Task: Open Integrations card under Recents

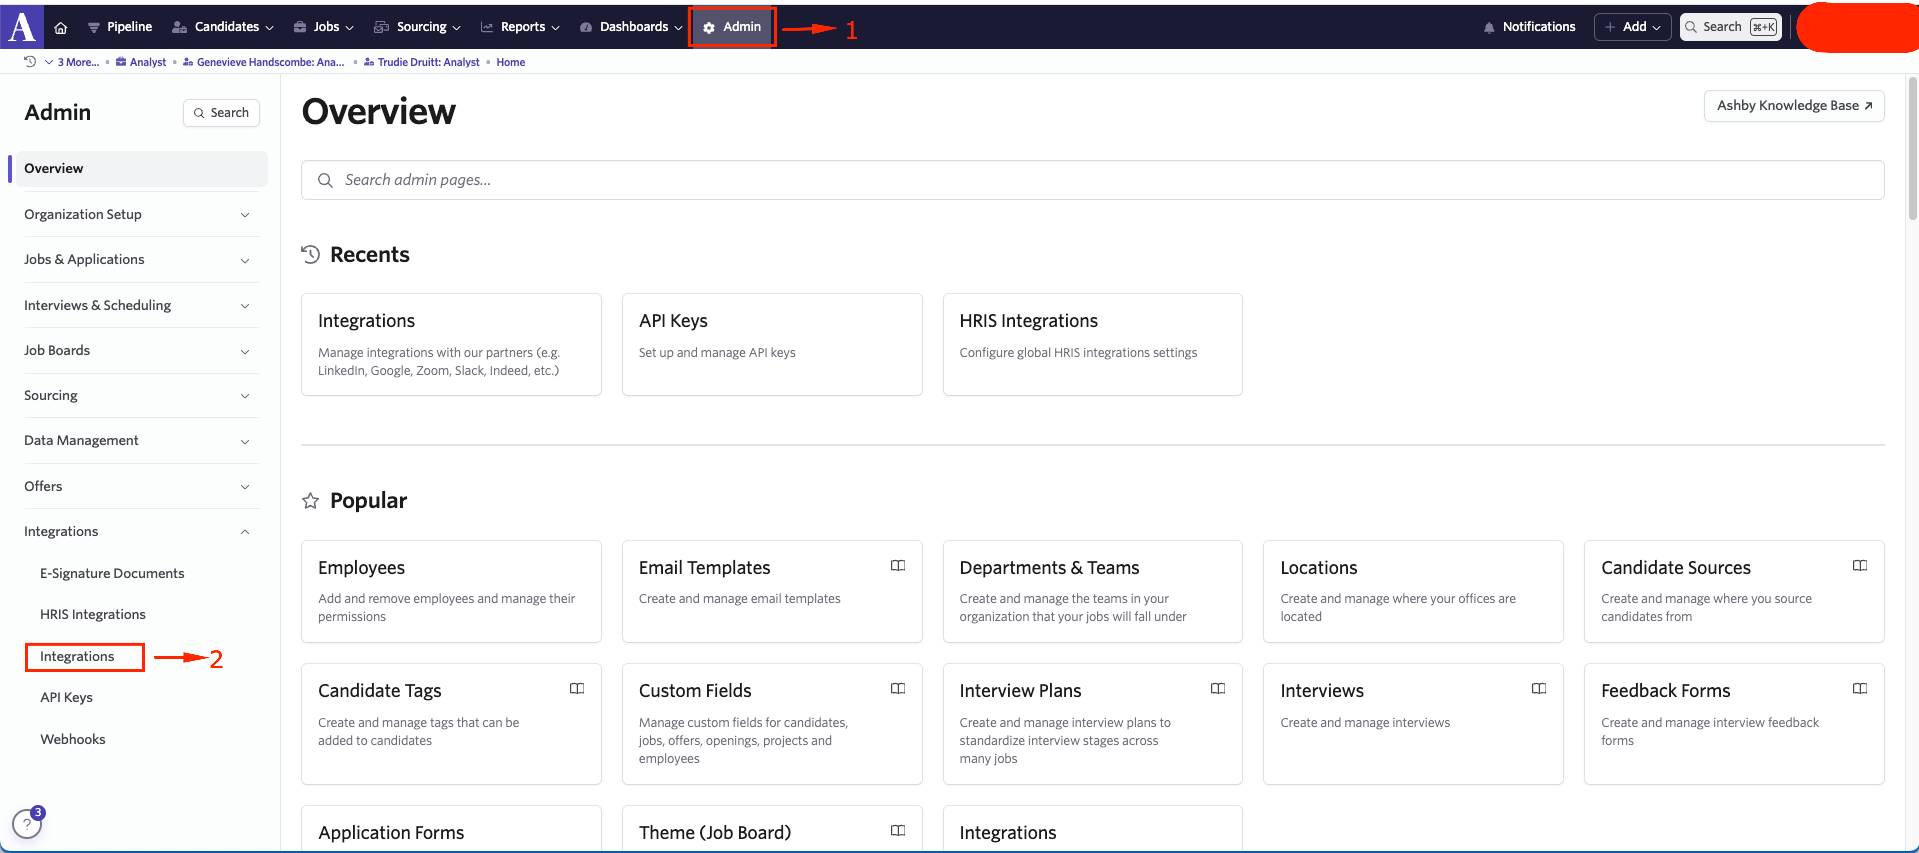Action: coord(451,344)
